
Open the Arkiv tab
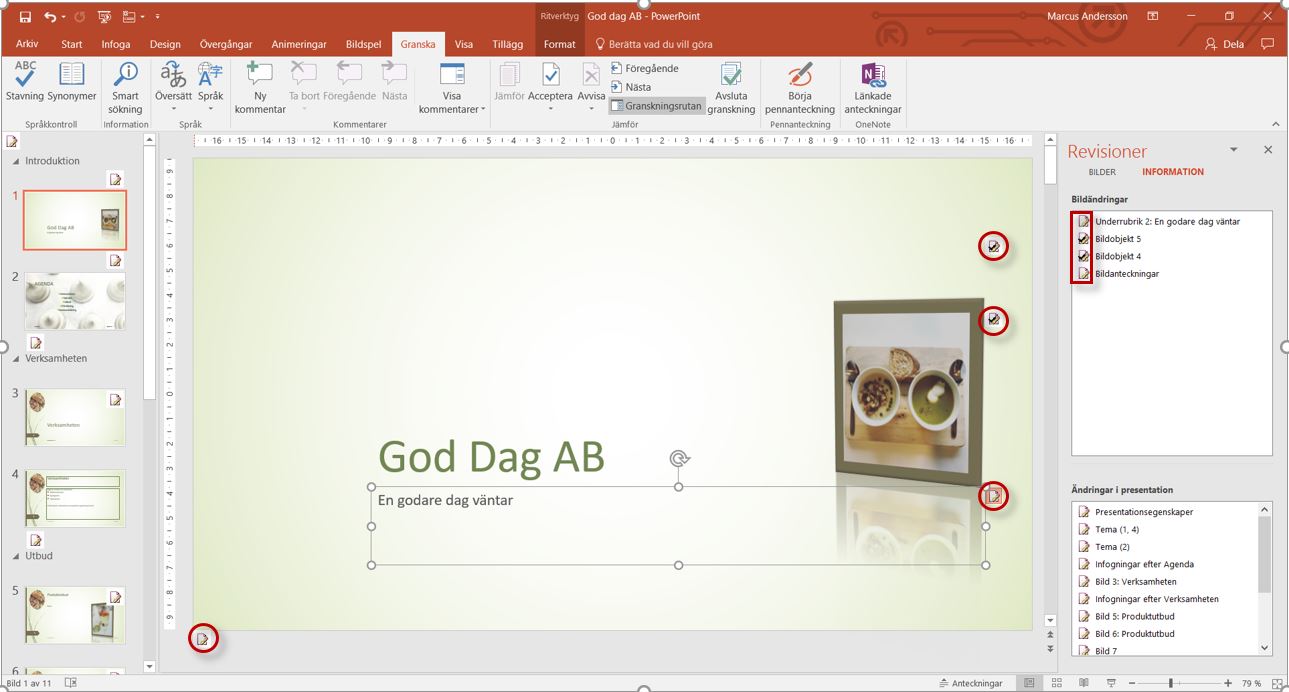pos(27,44)
